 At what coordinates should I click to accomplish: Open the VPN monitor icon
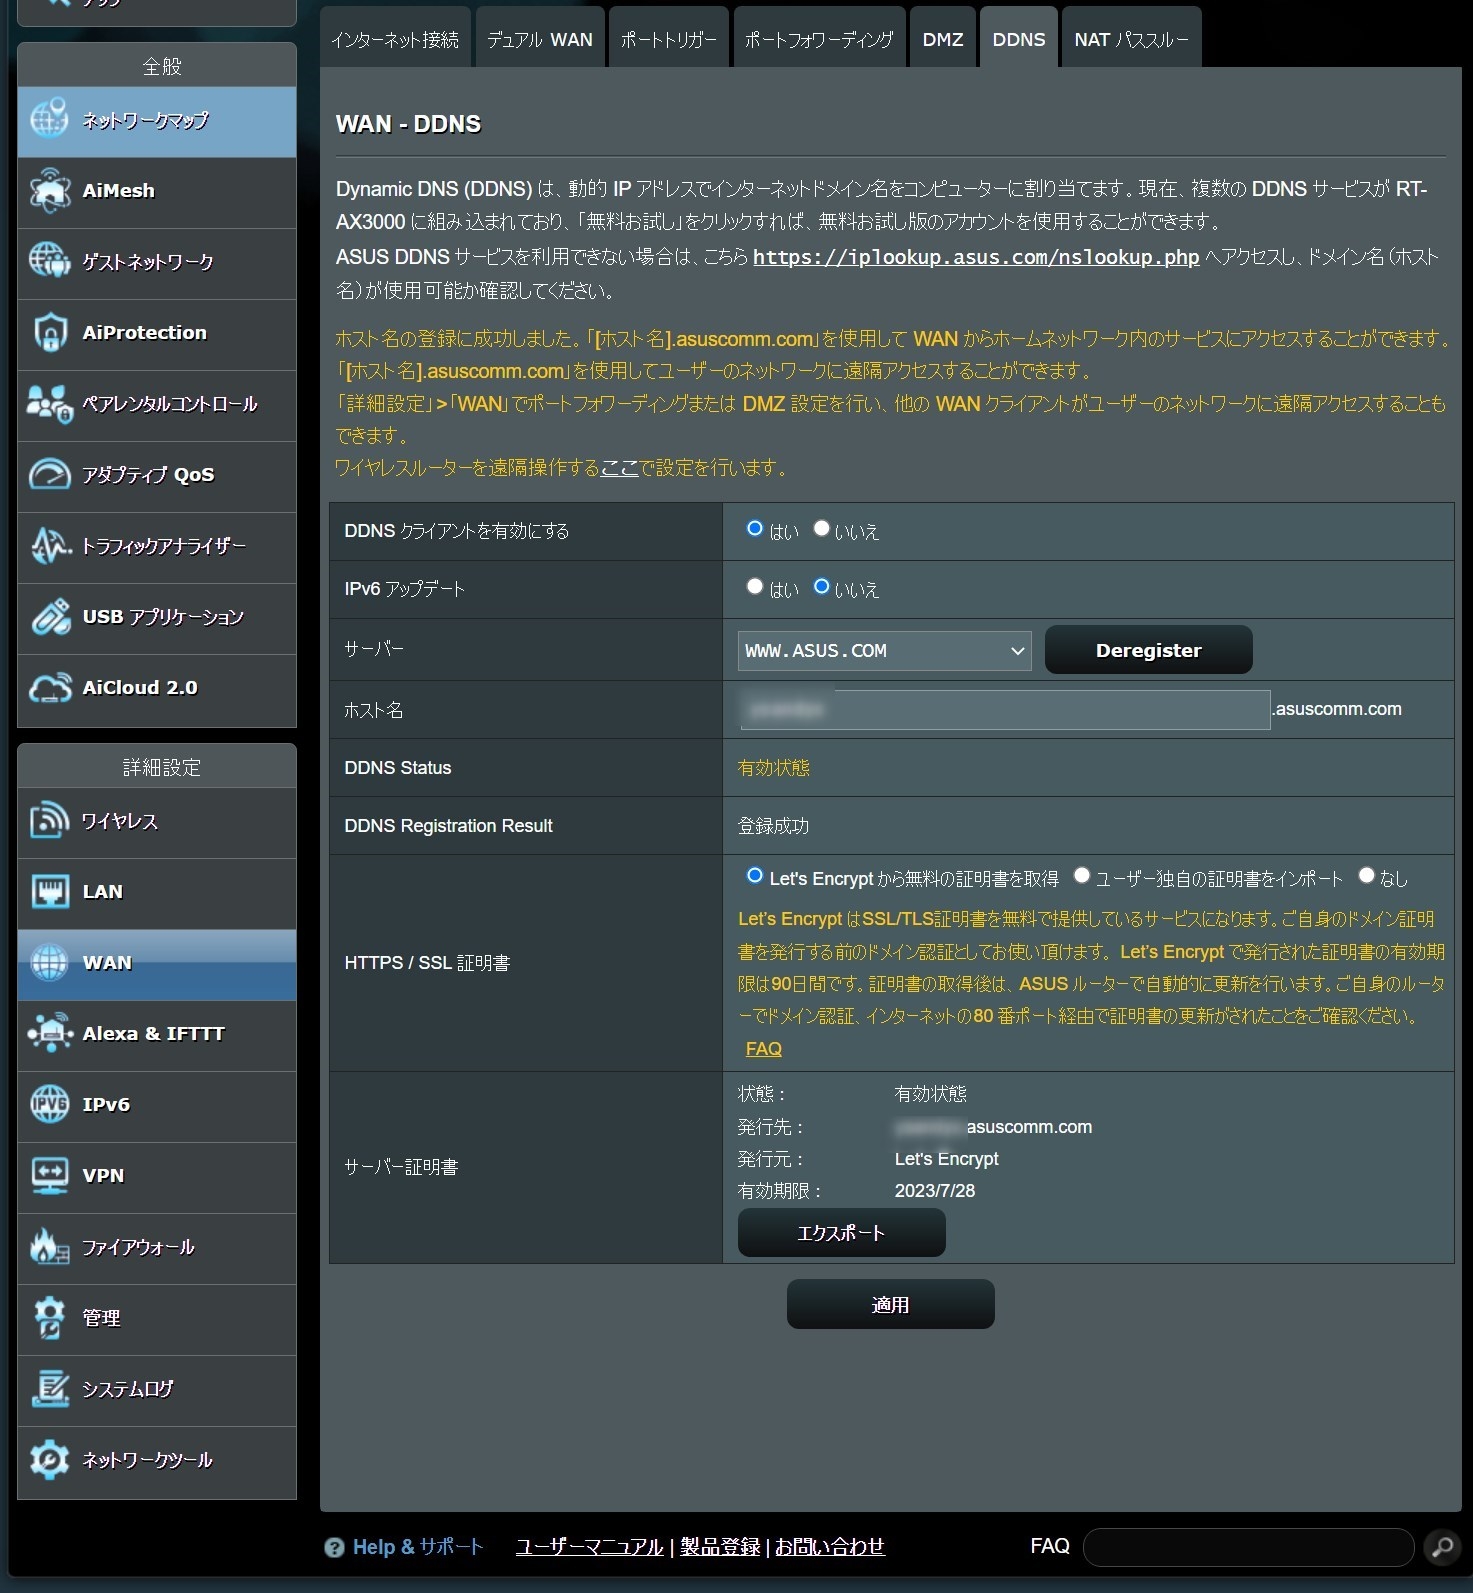coord(49,1176)
